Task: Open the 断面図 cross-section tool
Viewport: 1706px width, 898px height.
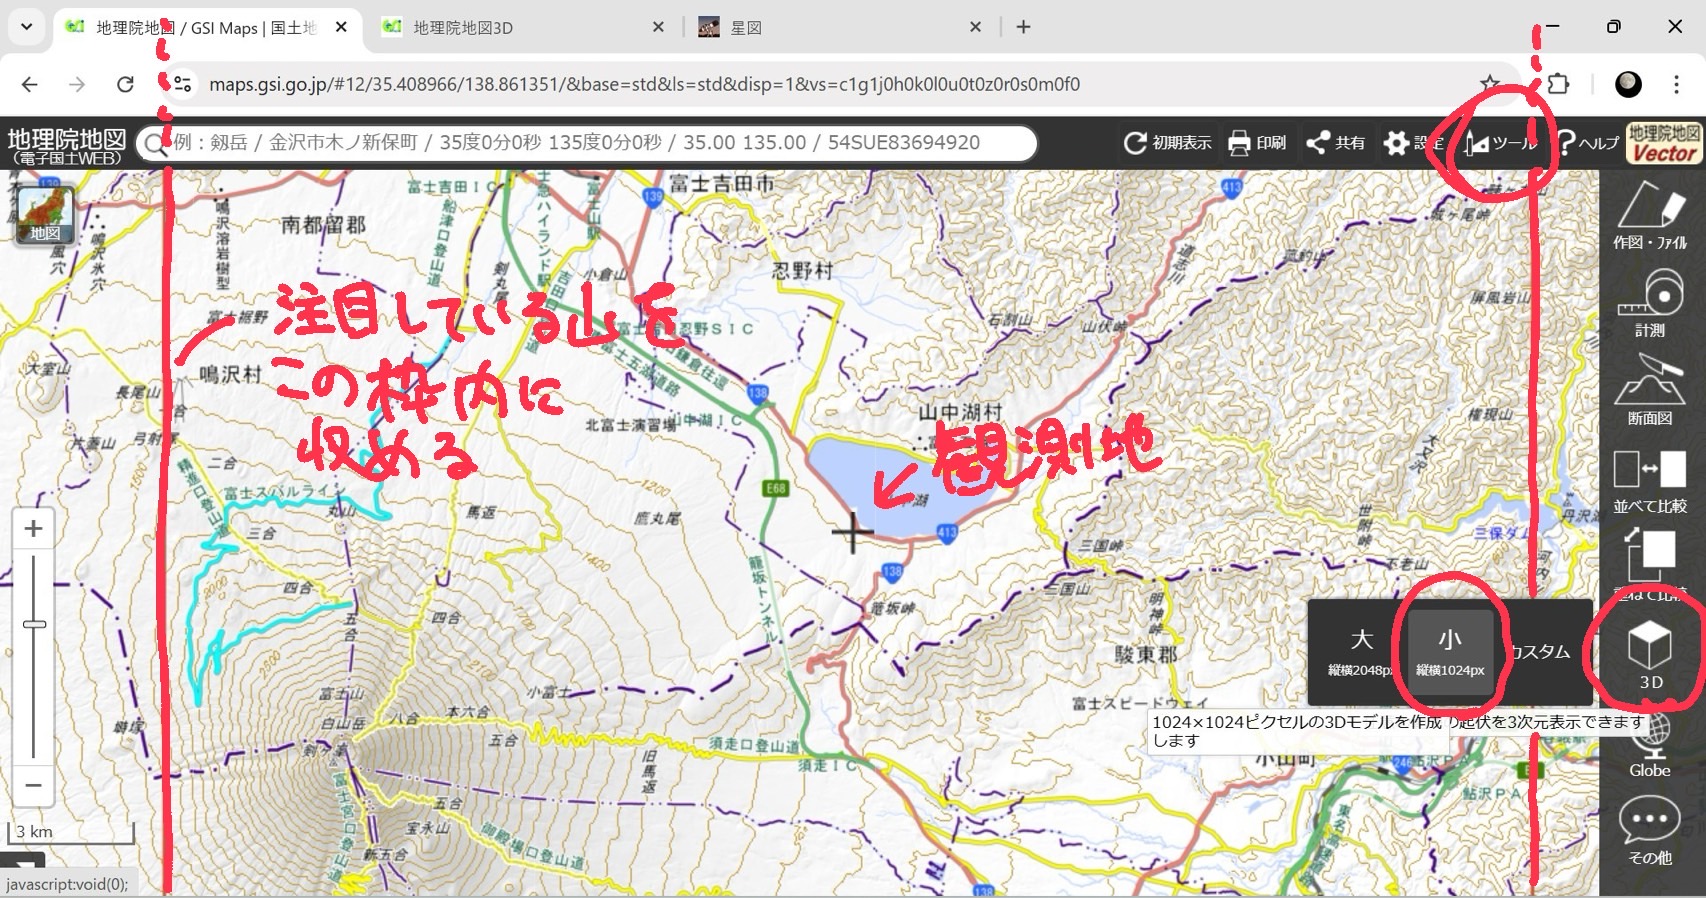Action: 1650,391
